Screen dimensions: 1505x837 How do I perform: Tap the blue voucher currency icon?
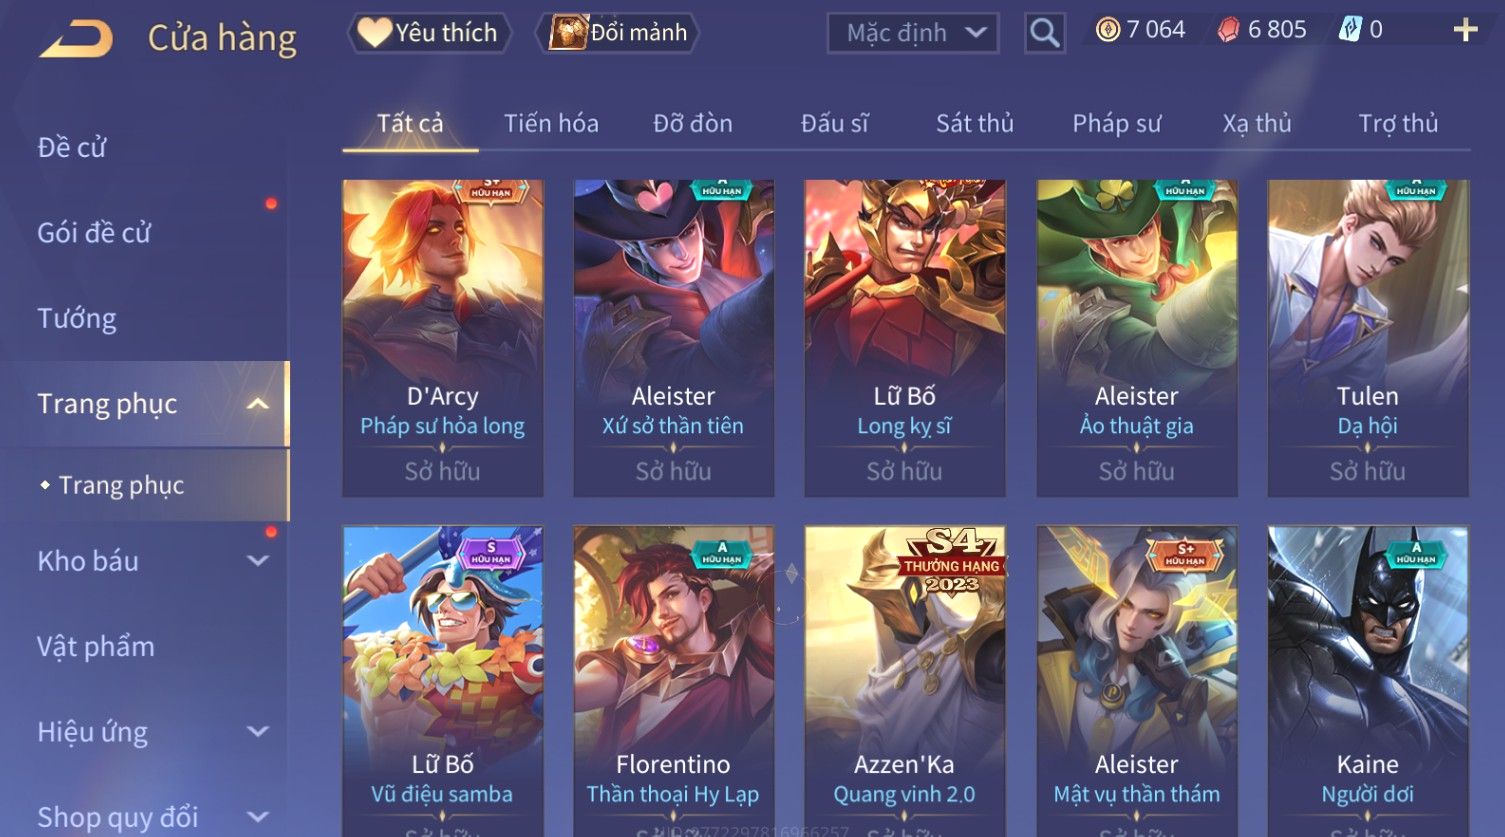pos(1350,30)
